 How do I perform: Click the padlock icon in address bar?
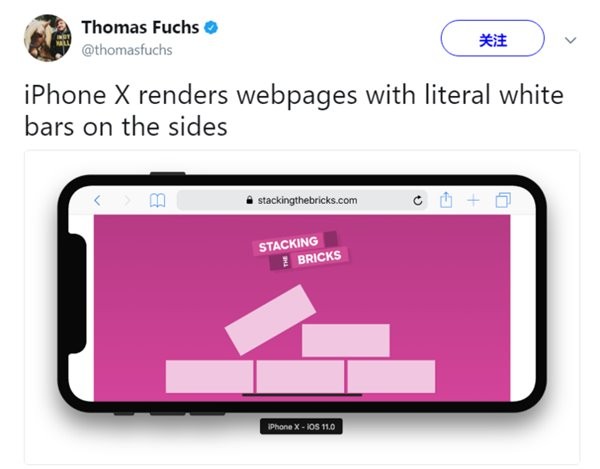(249, 200)
